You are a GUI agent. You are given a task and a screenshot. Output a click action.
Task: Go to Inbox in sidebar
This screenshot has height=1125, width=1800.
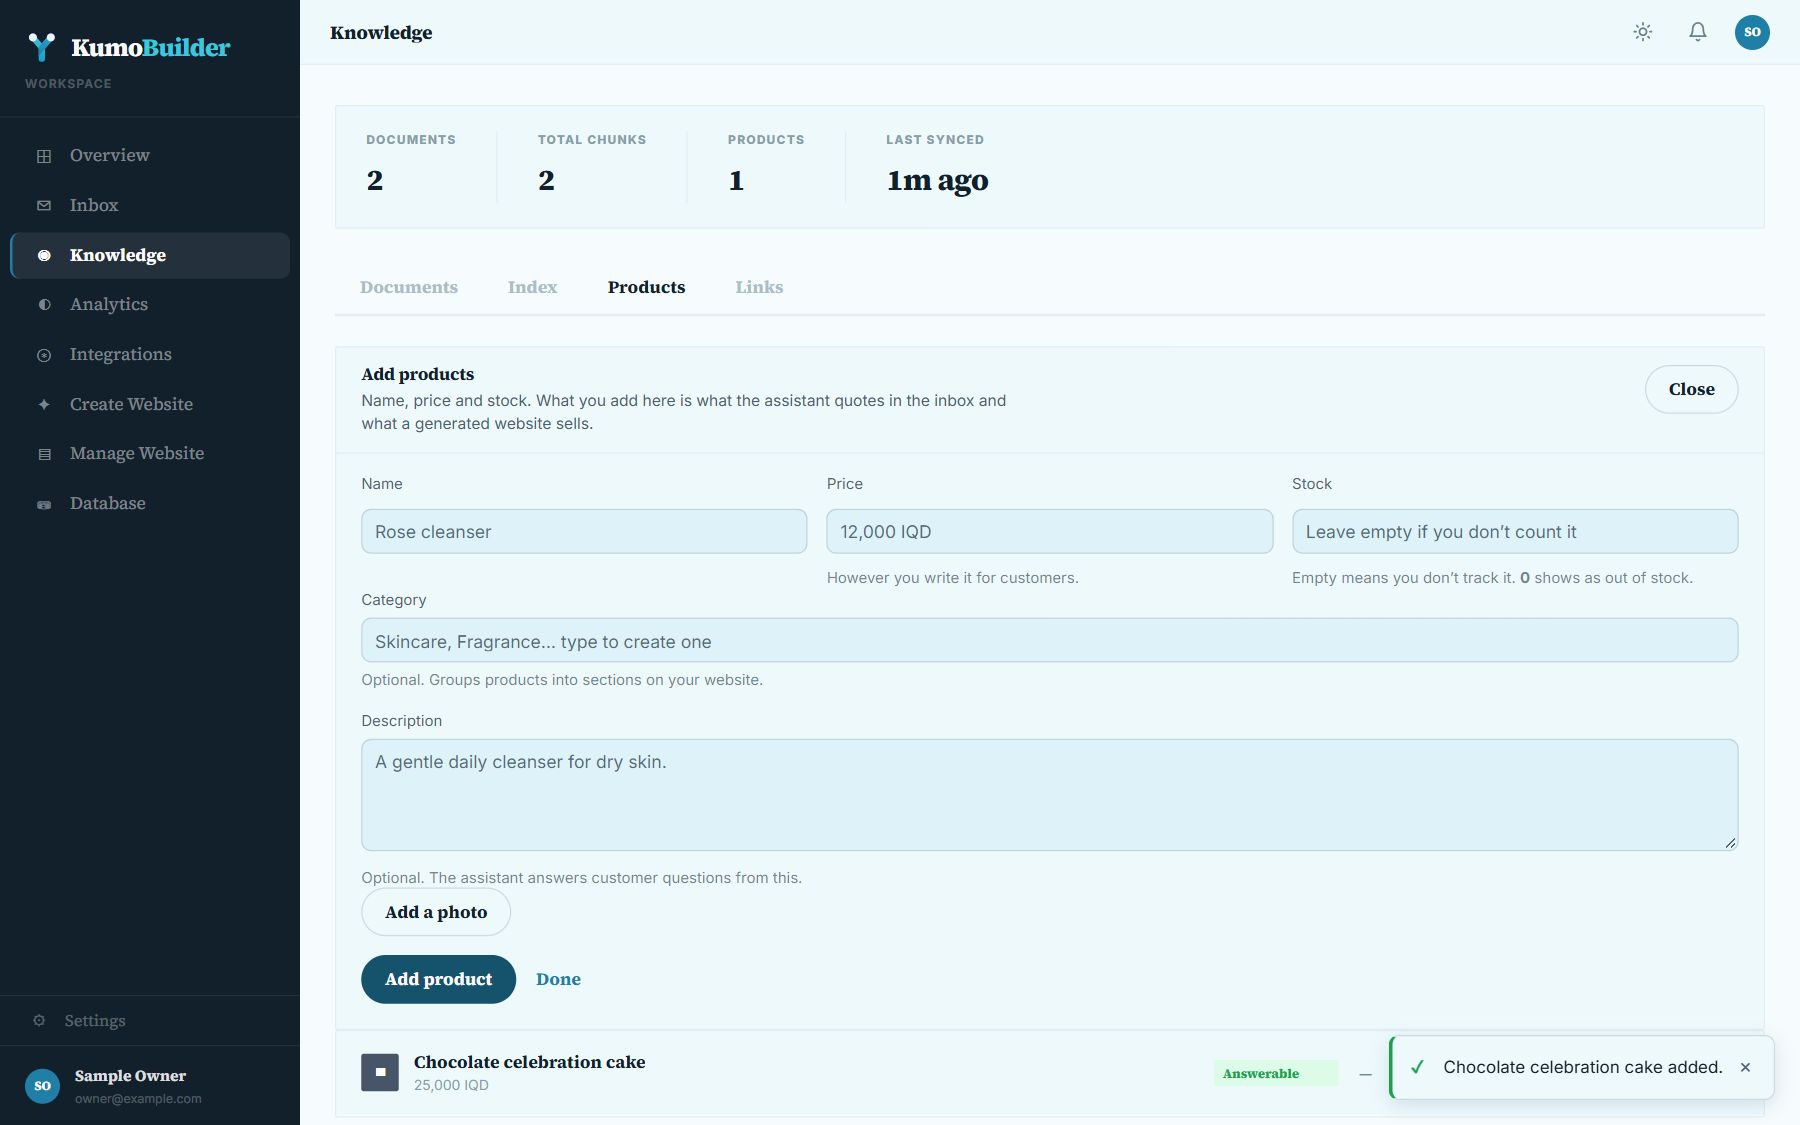click(x=150, y=205)
